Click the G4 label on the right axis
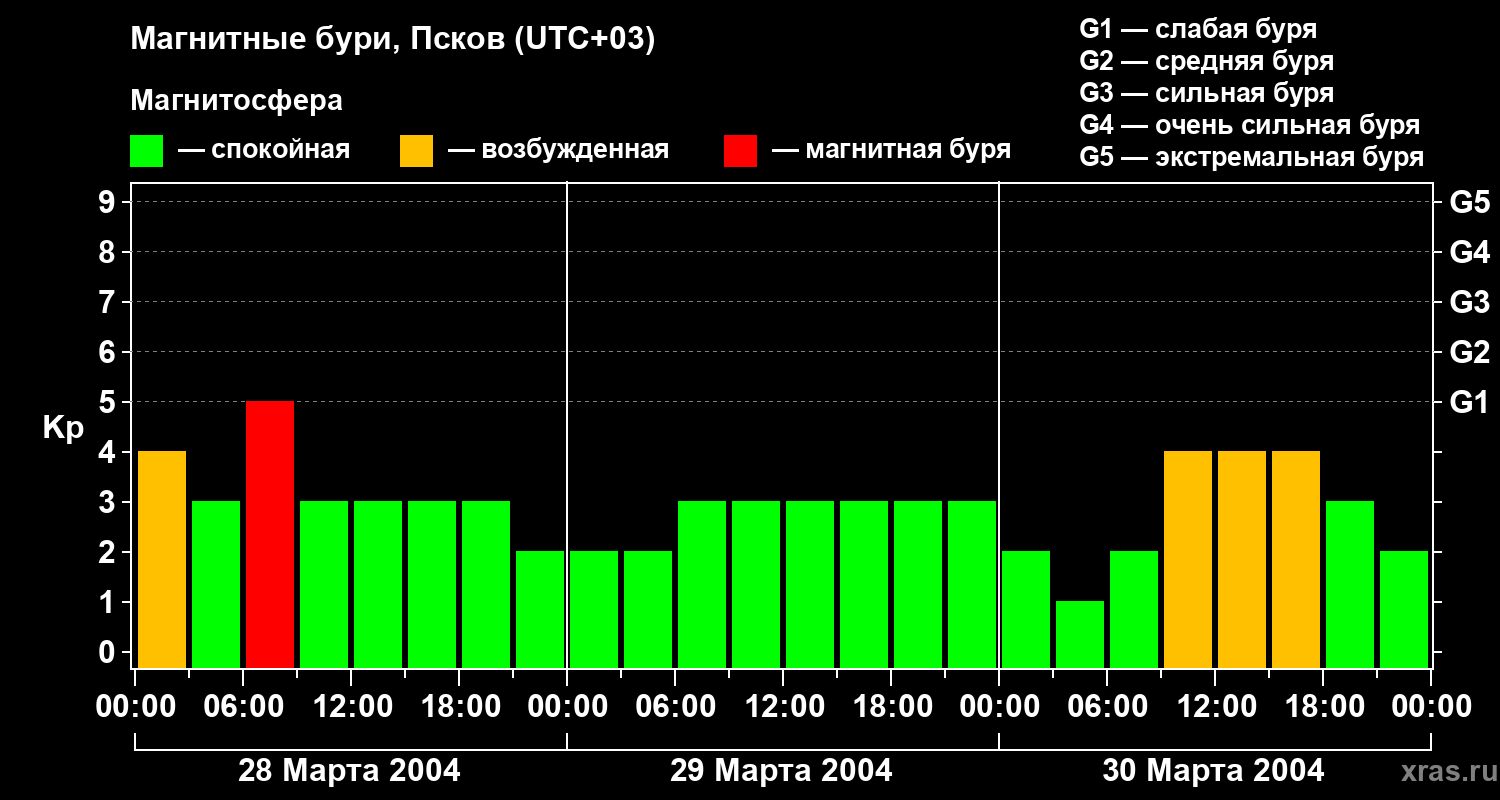Viewport: 1500px width, 800px height. (1469, 252)
